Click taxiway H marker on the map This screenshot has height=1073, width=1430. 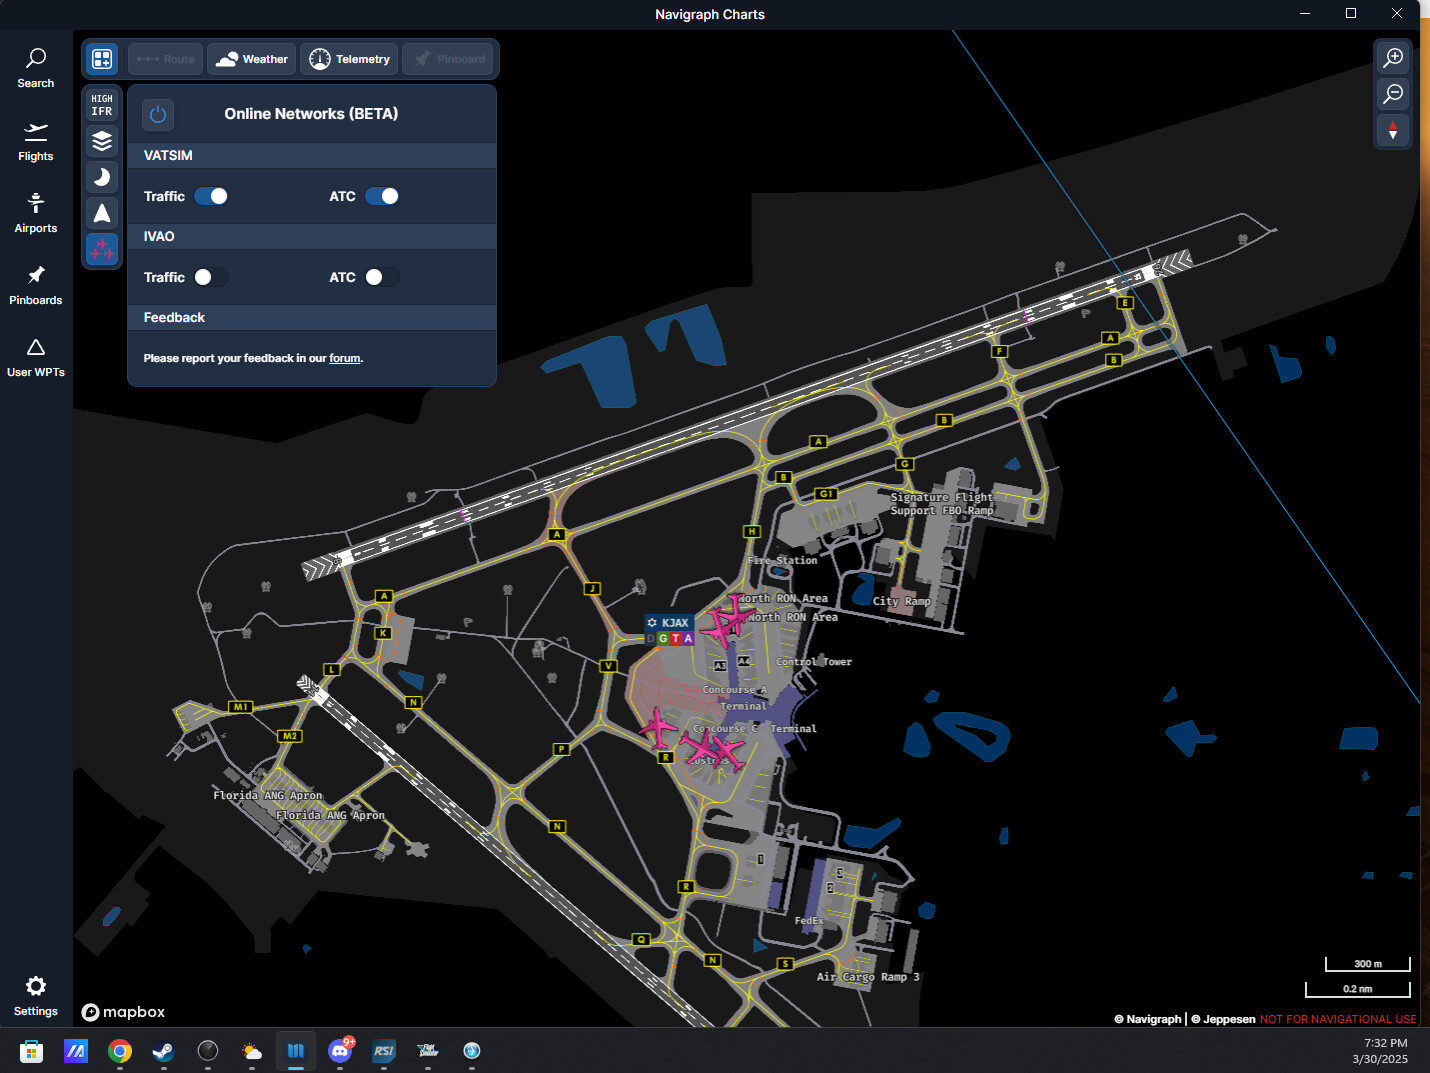pyautogui.click(x=752, y=532)
